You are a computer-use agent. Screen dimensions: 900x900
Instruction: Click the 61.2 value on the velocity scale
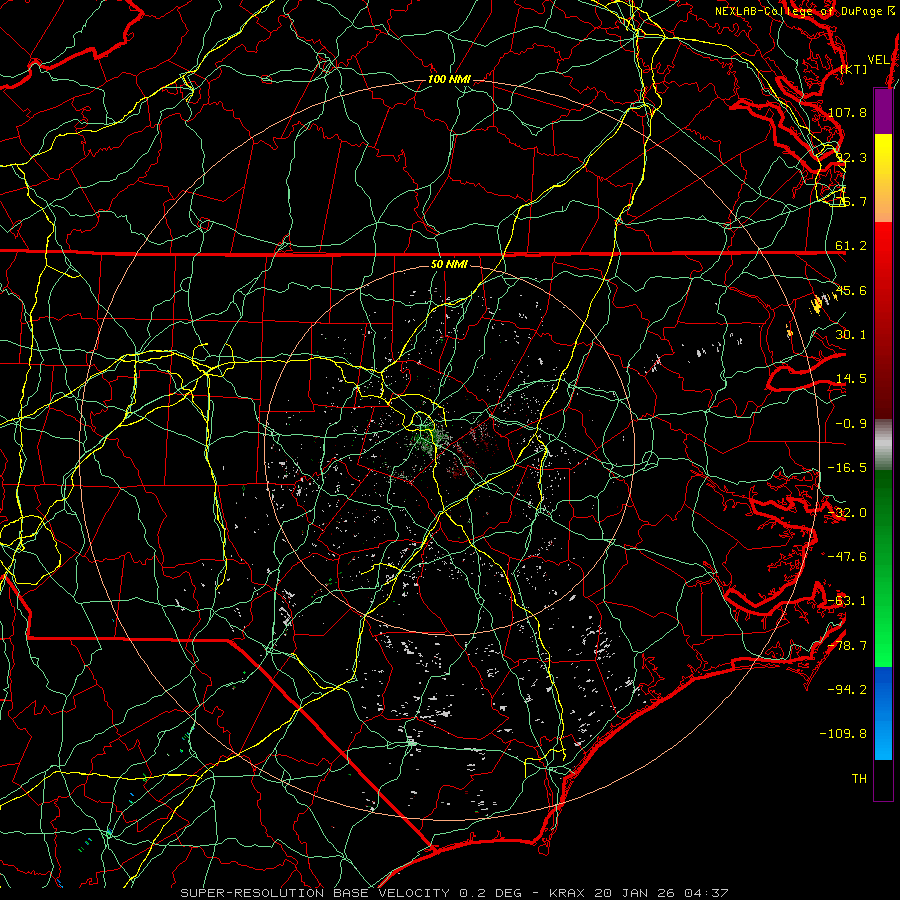(851, 246)
